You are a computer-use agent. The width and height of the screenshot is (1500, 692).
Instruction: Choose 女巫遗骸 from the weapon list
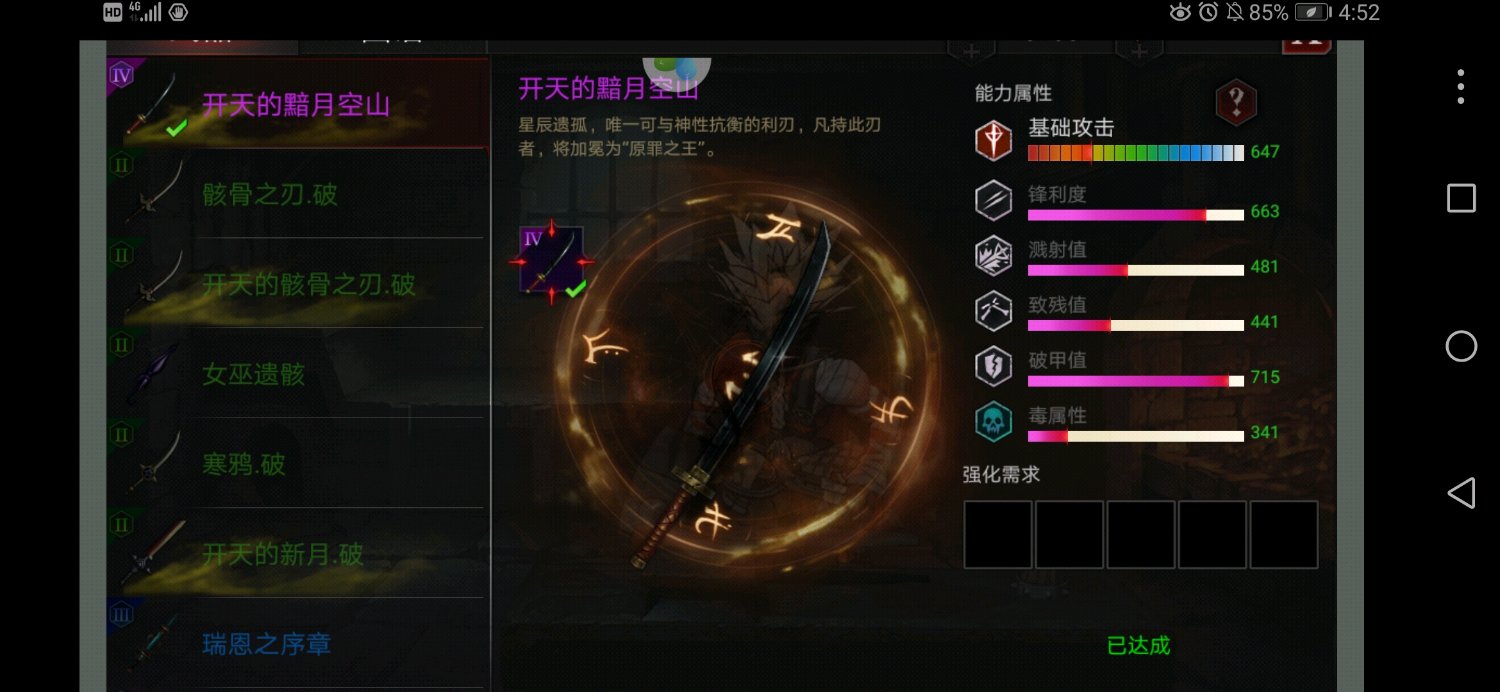(x=298, y=374)
